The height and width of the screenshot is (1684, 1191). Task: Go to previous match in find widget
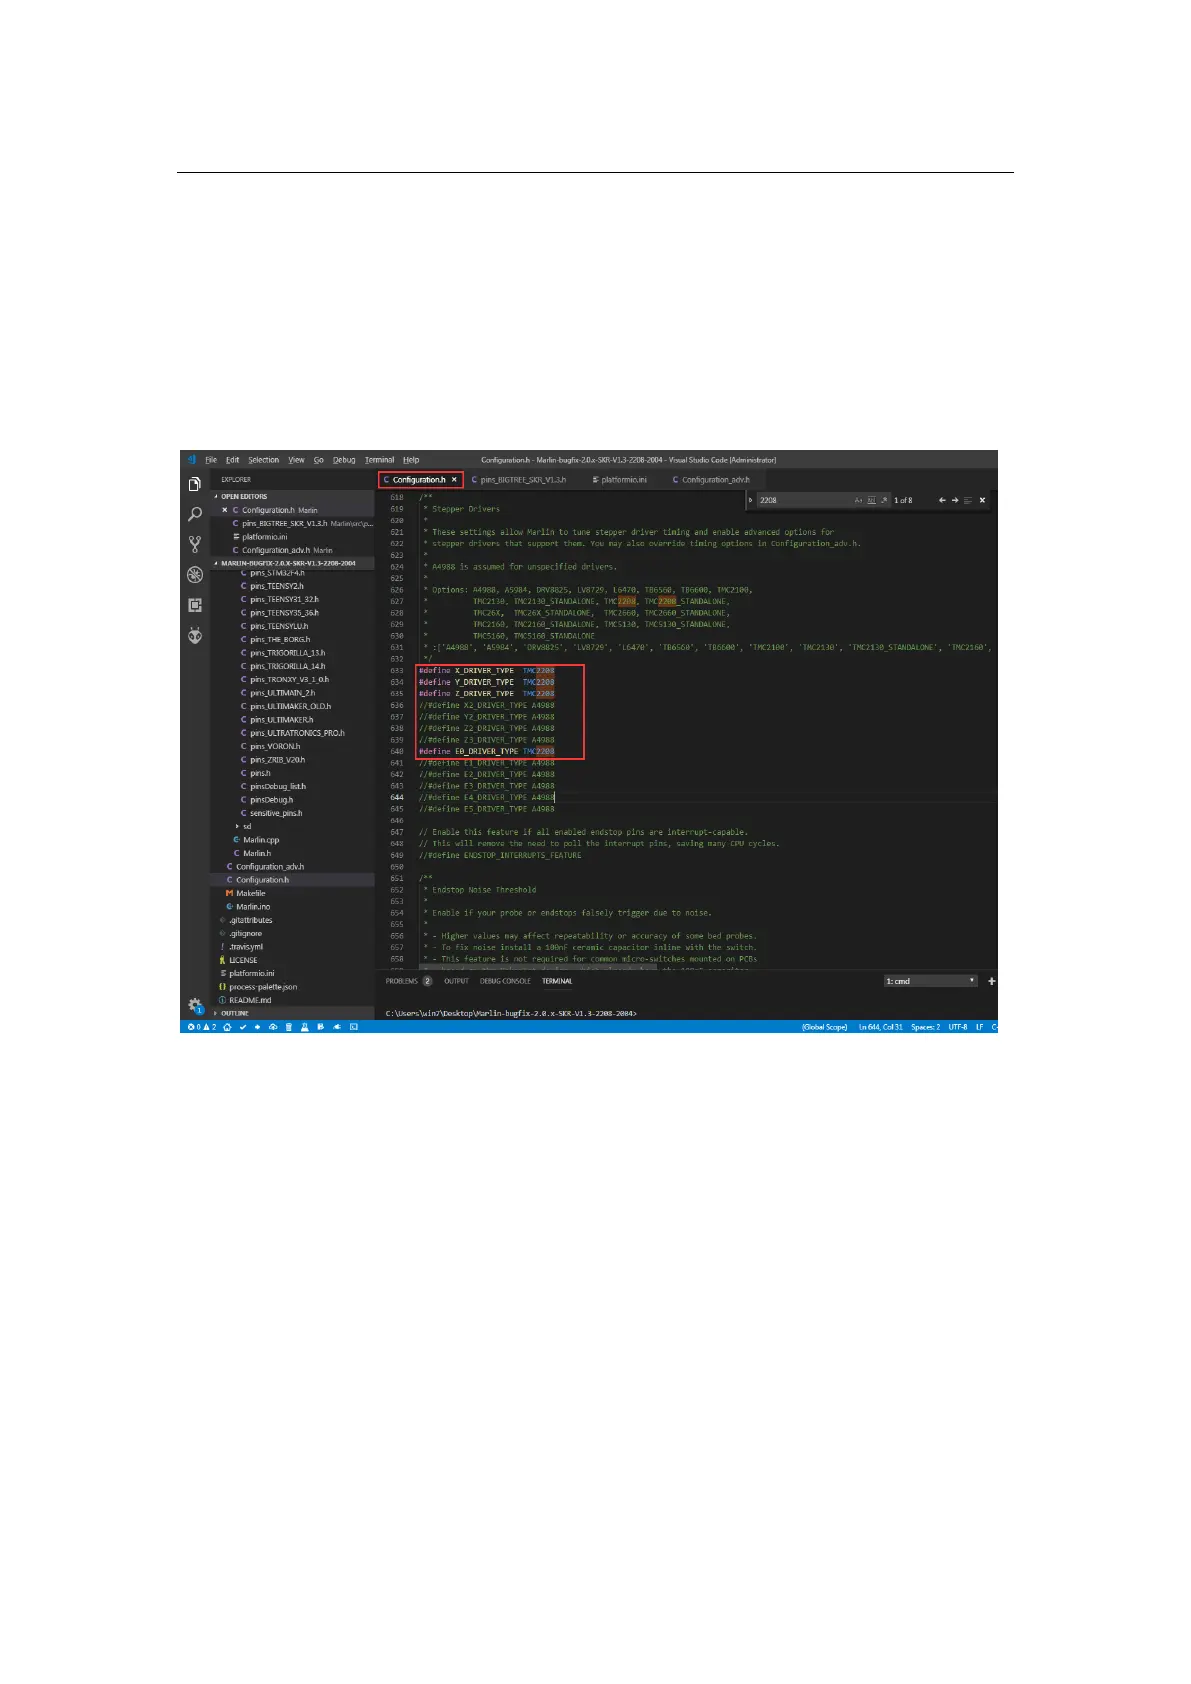point(942,500)
